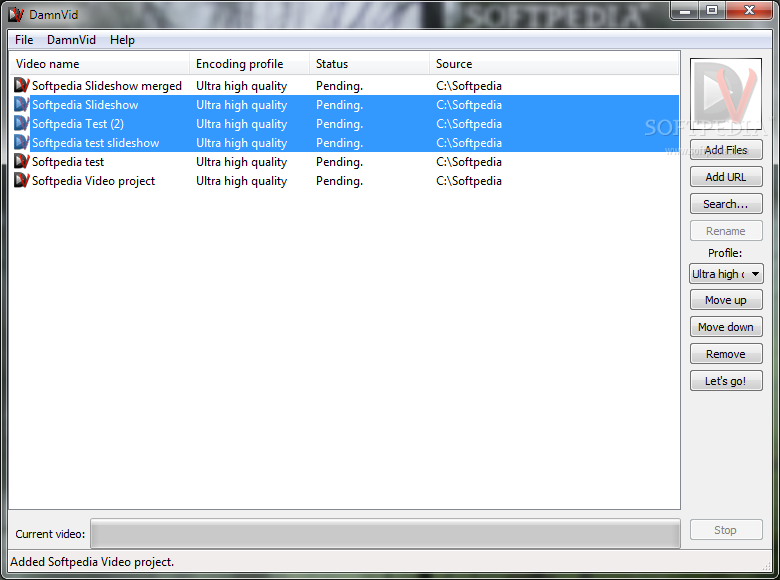Click Pending. status of Softpedia Slideshow merged
The height and width of the screenshot is (580, 780).
[x=339, y=86]
